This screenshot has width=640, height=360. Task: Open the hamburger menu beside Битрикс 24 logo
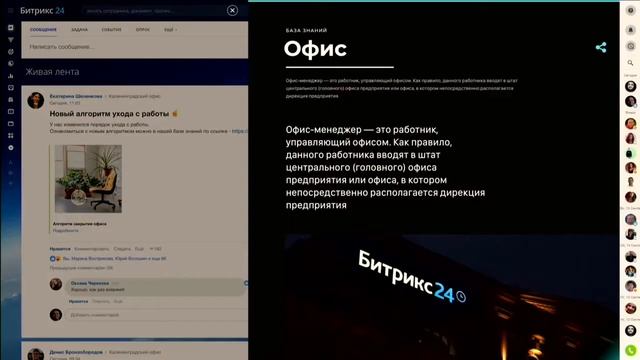click(x=11, y=11)
